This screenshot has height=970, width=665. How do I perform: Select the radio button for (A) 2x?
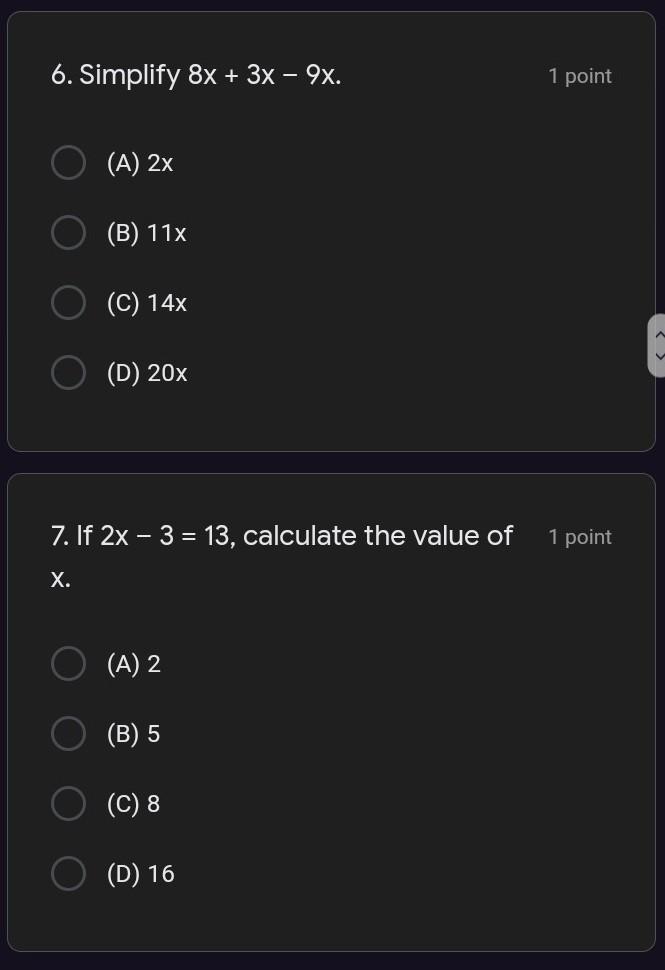coord(68,162)
